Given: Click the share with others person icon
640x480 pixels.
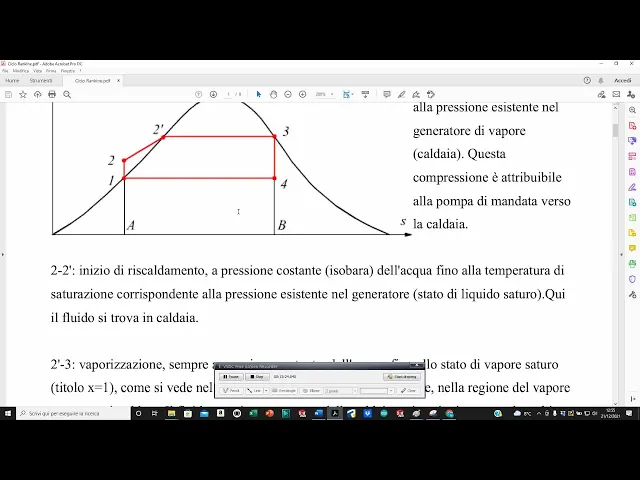Looking at the screenshot, I should click(631, 95).
